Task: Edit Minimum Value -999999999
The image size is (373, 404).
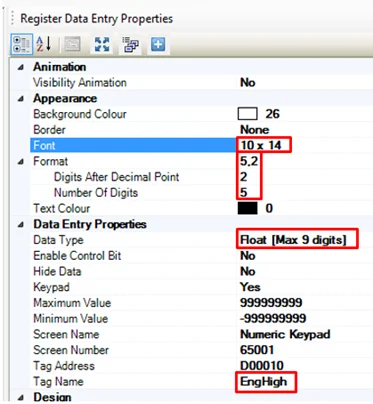Action: point(273,319)
